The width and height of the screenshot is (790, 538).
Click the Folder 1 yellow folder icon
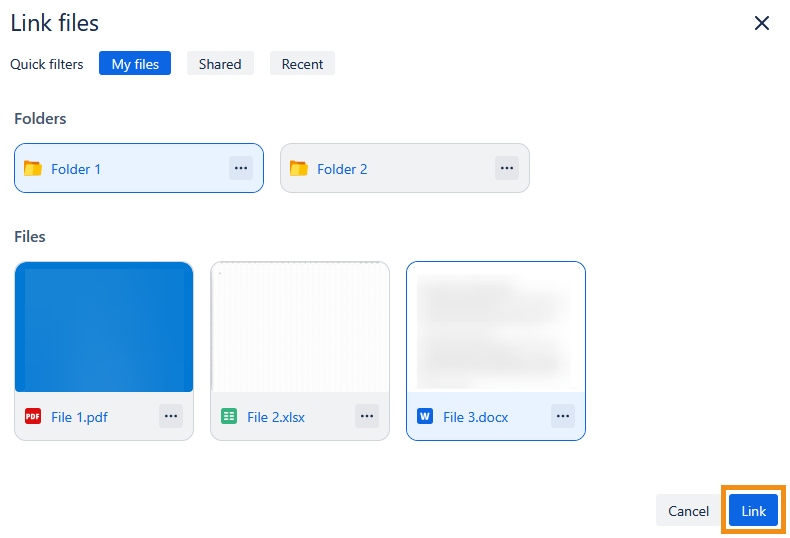33,169
